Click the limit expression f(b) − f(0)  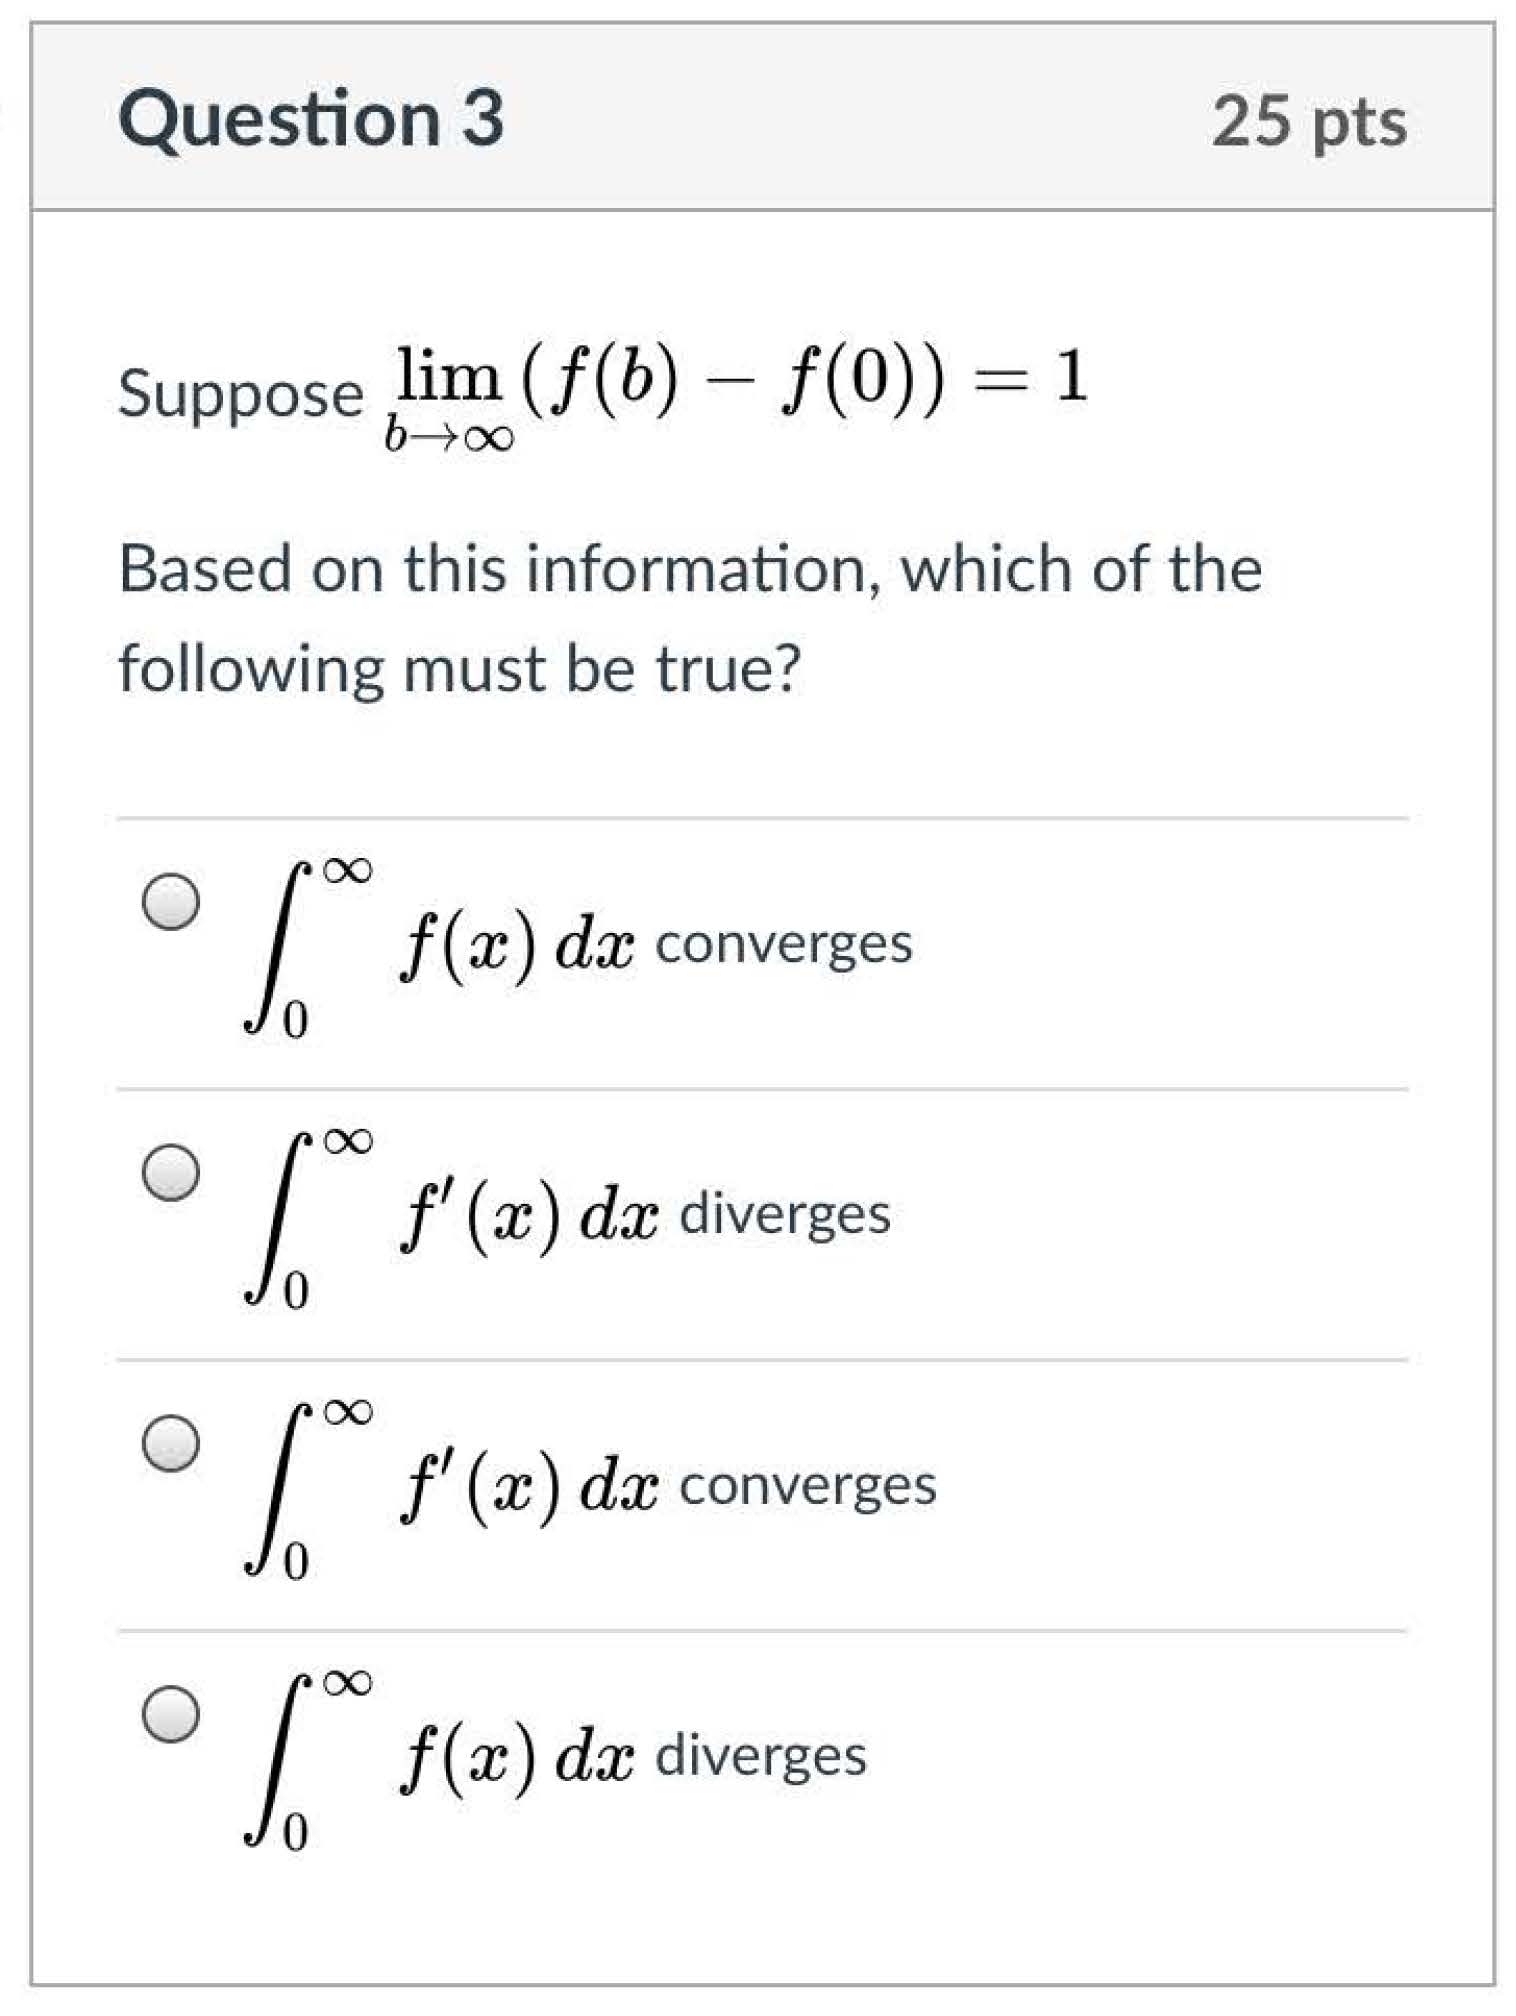[x=732, y=380]
